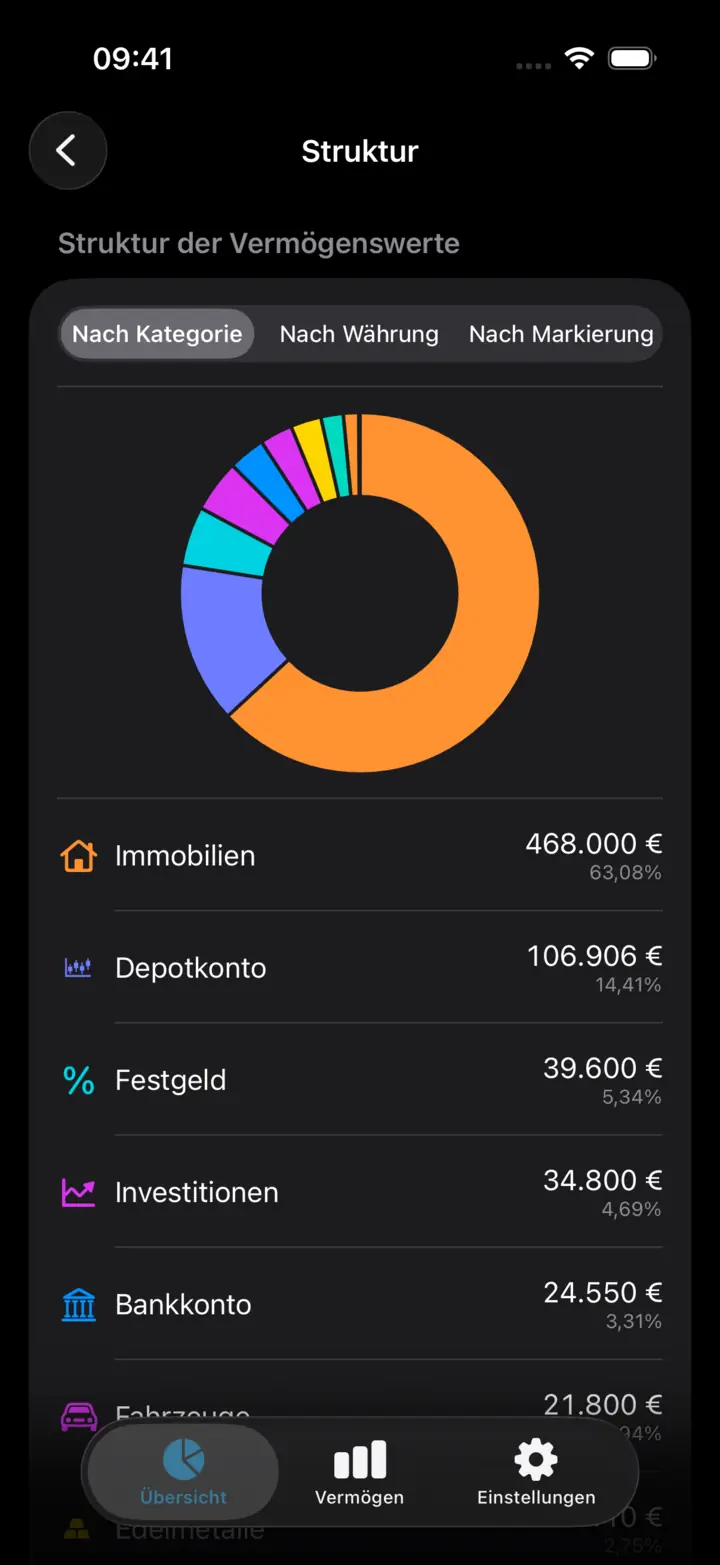The width and height of the screenshot is (720, 1565).
Task: Open the Depotkonto 106.906 € entry
Action: (360, 968)
